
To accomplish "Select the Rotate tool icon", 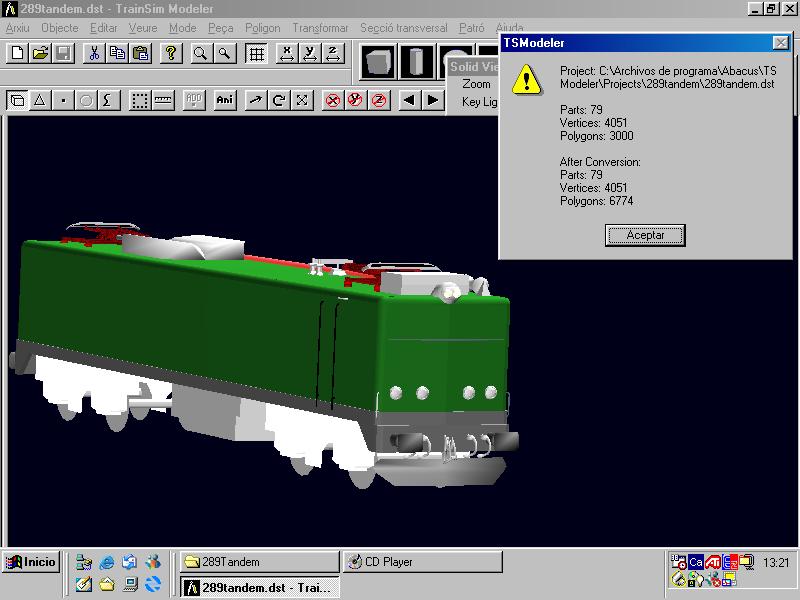I will click(280, 100).
